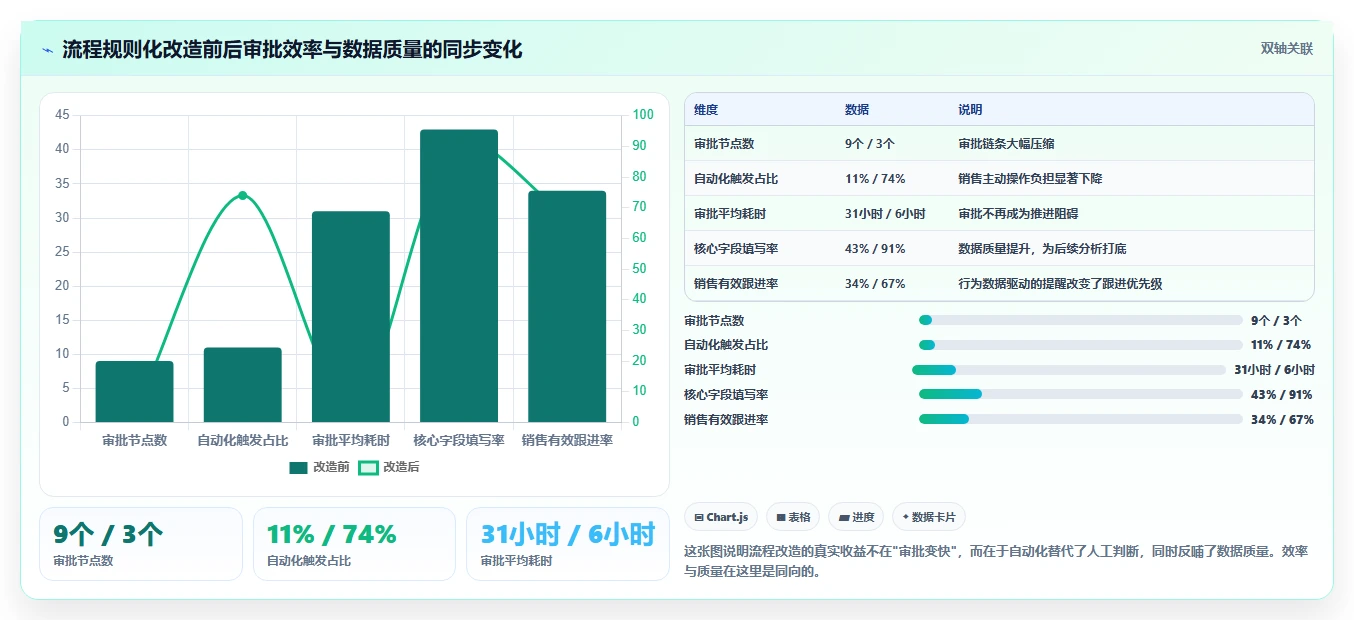Click the 31小时 / 6小时 data card
The image size is (1354, 620).
[568, 544]
